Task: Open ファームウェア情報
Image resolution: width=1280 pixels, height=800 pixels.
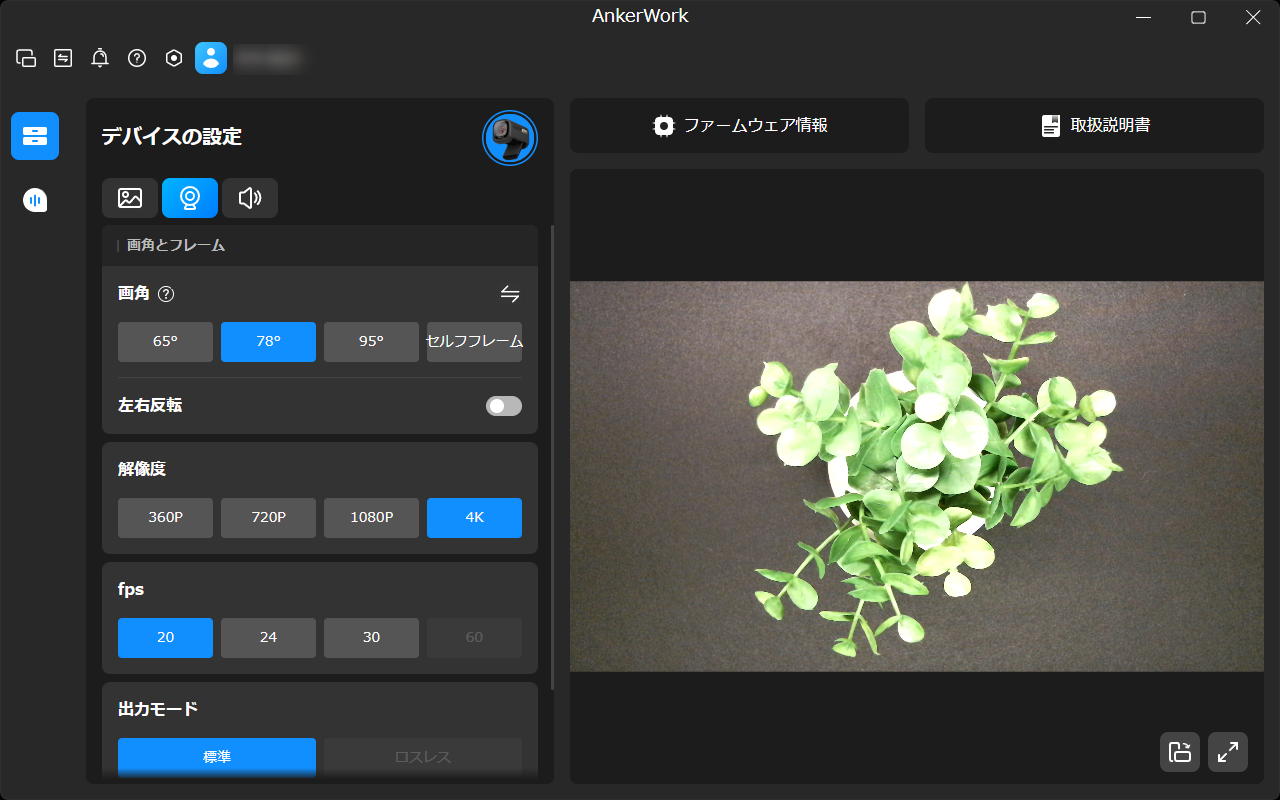Action: point(739,126)
